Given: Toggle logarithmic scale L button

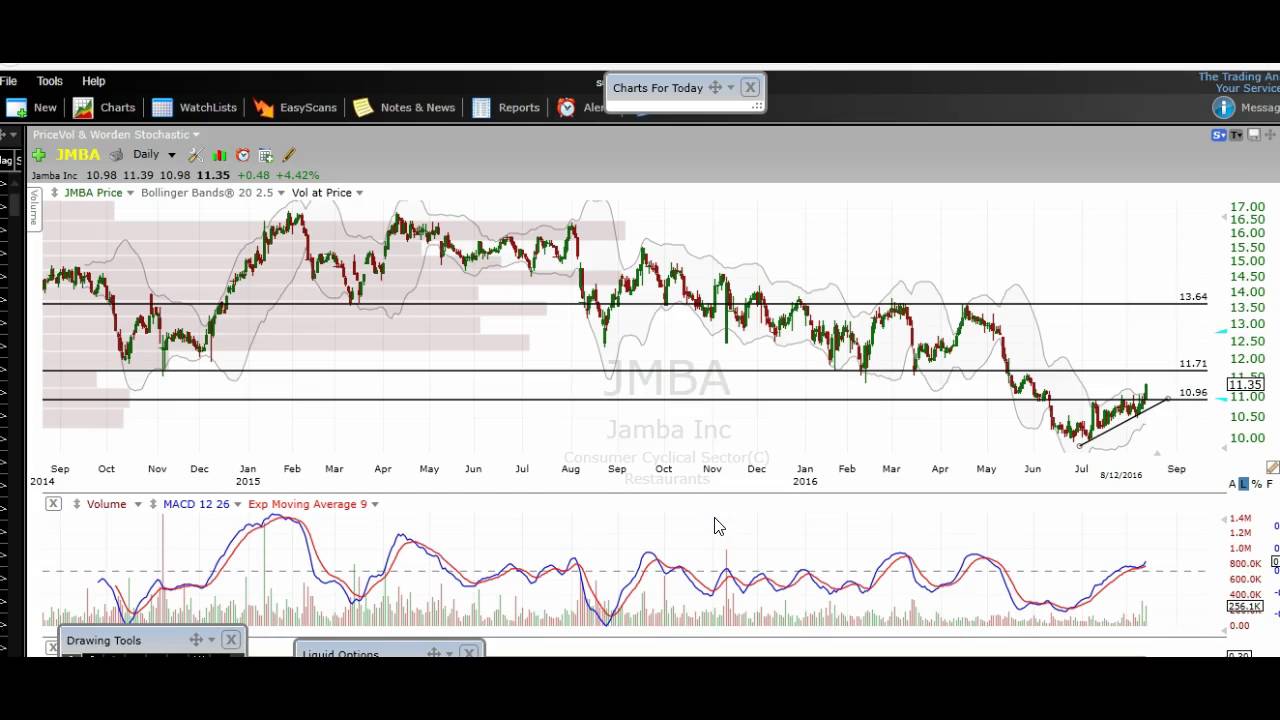Looking at the screenshot, I should coord(1243,484).
